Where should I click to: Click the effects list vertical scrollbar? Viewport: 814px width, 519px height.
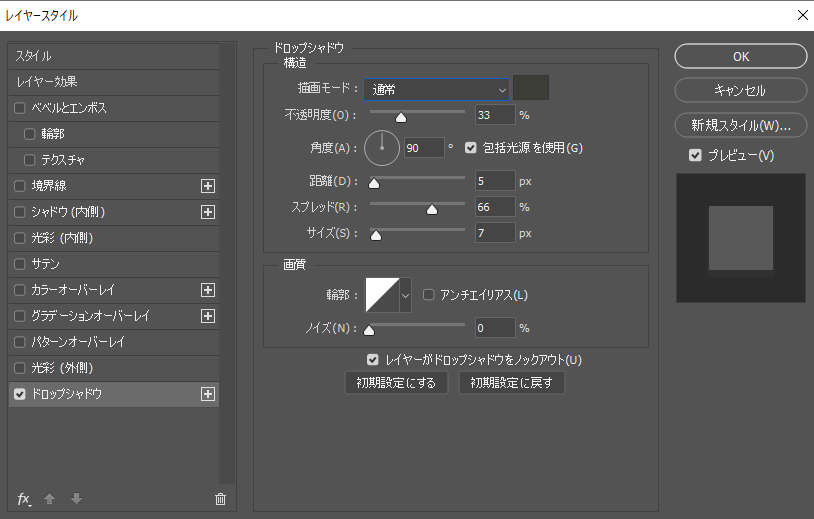coord(227,264)
